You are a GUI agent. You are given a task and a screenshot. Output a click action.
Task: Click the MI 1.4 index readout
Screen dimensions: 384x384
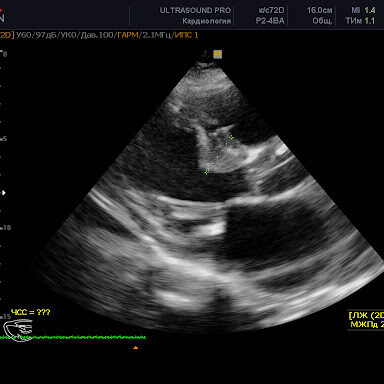(x=363, y=10)
